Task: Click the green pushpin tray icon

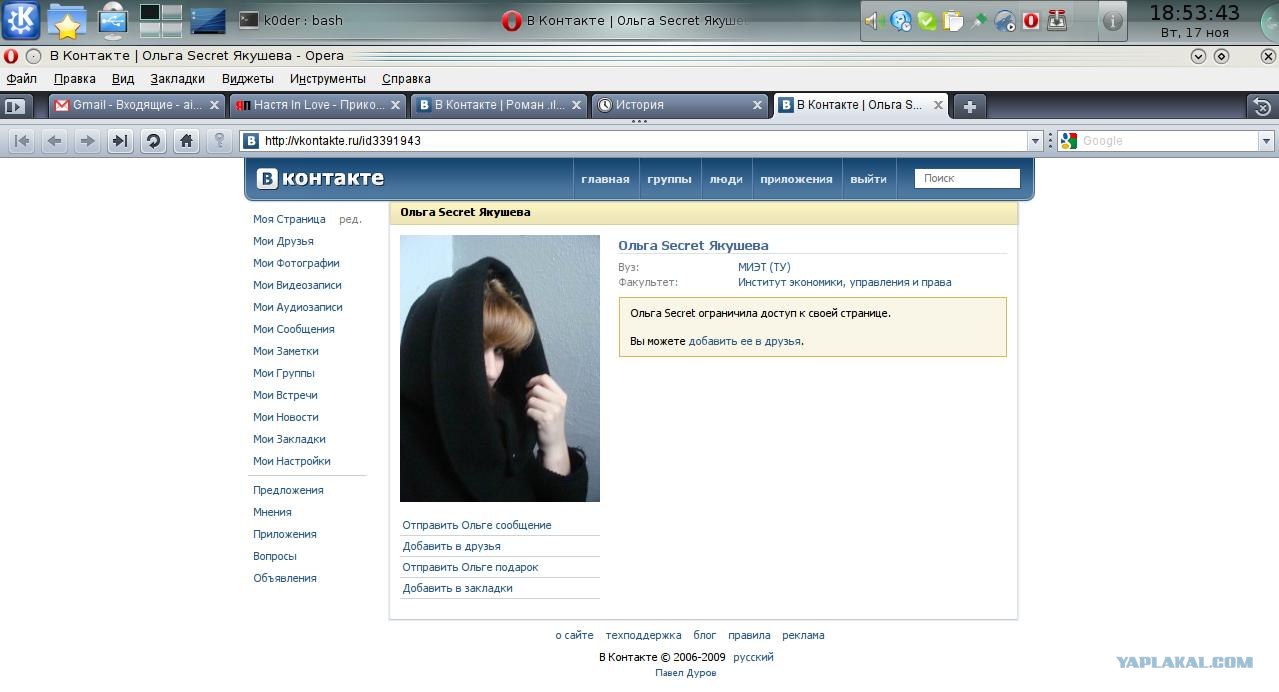Action: [x=979, y=21]
